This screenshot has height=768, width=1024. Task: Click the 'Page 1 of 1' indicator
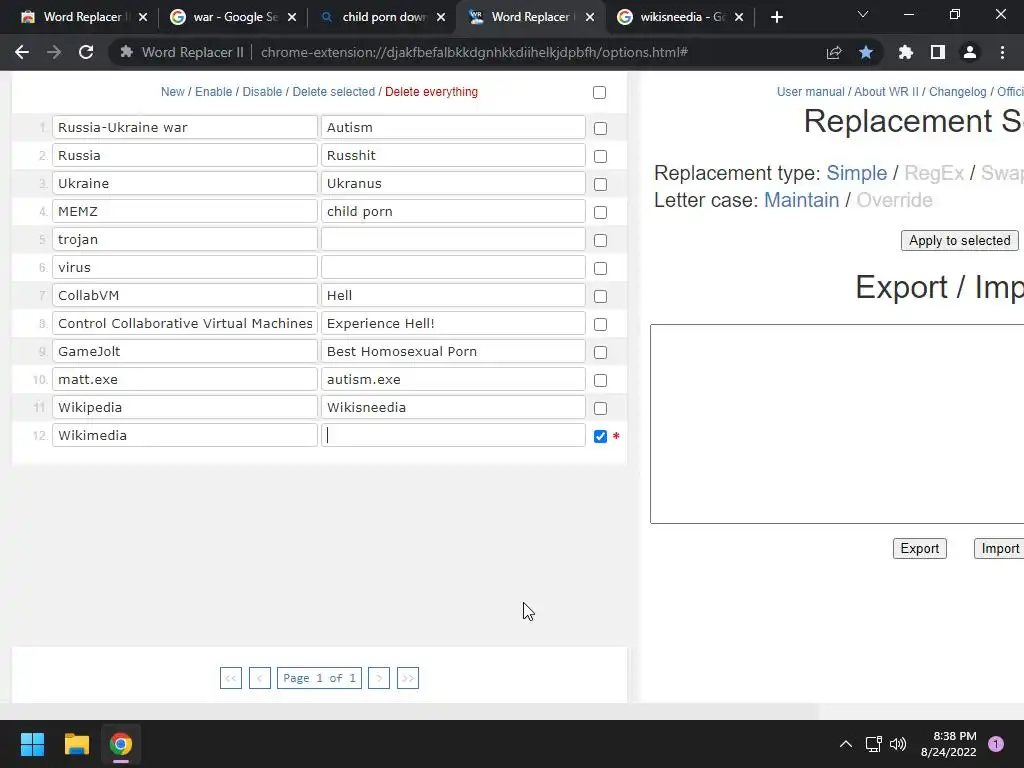[x=319, y=678]
